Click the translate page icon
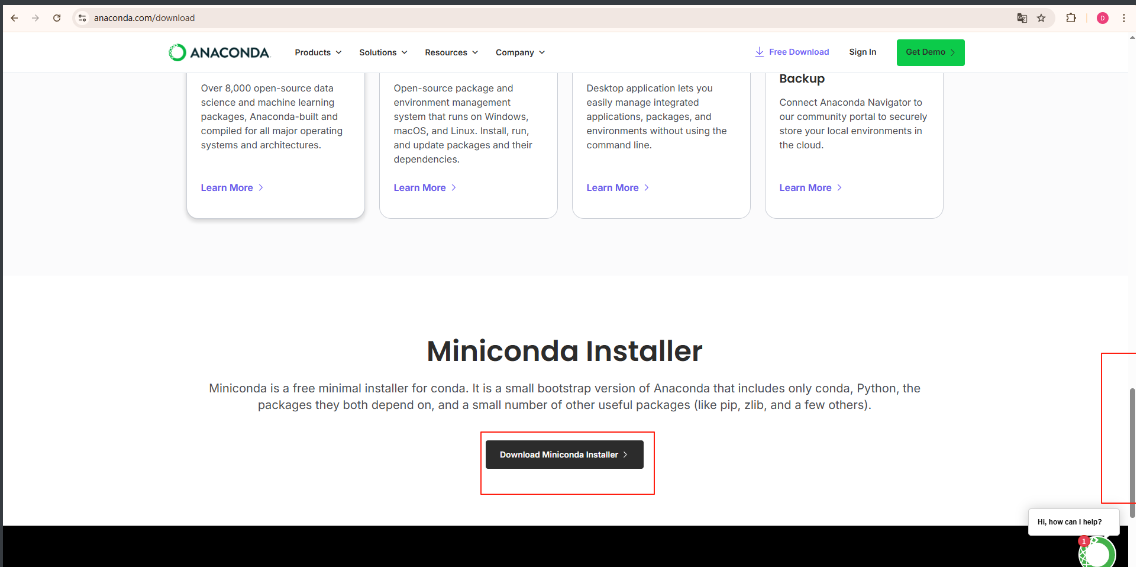This screenshot has height=567, width=1136. [1022, 18]
